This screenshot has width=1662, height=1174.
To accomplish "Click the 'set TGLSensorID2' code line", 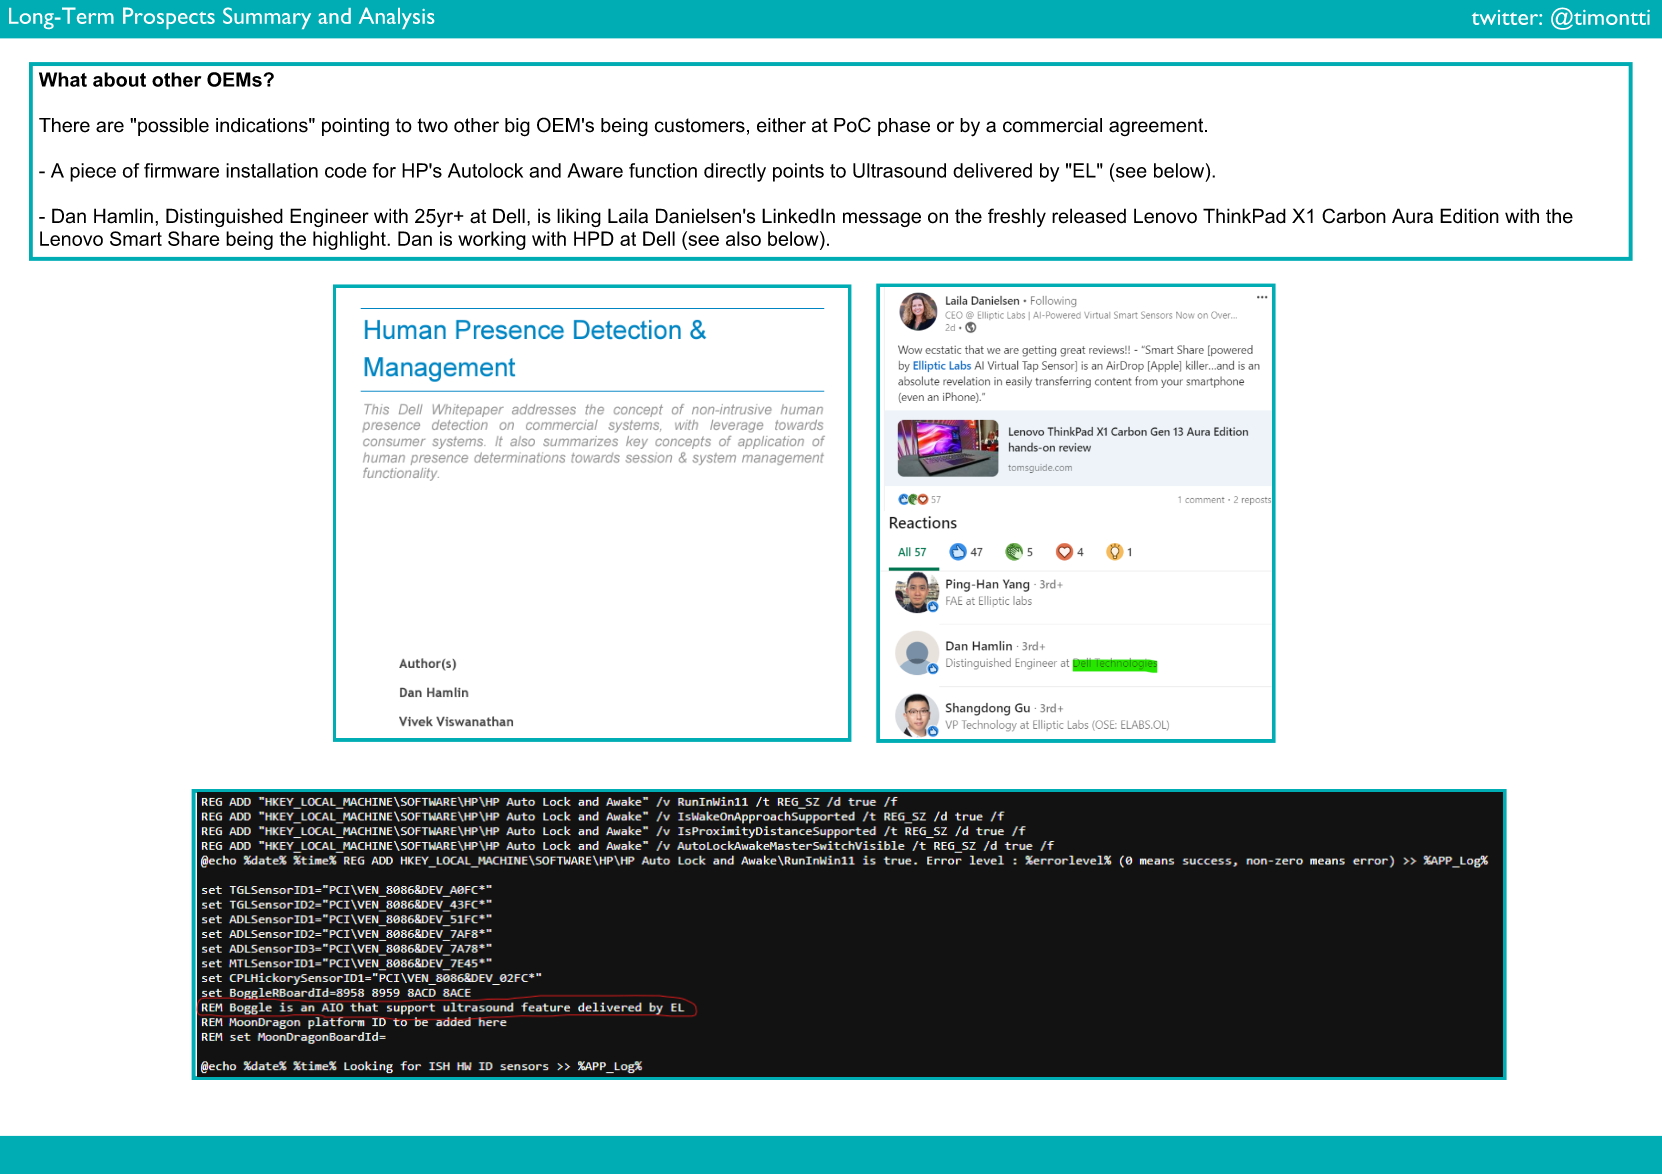I will pos(346,905).
